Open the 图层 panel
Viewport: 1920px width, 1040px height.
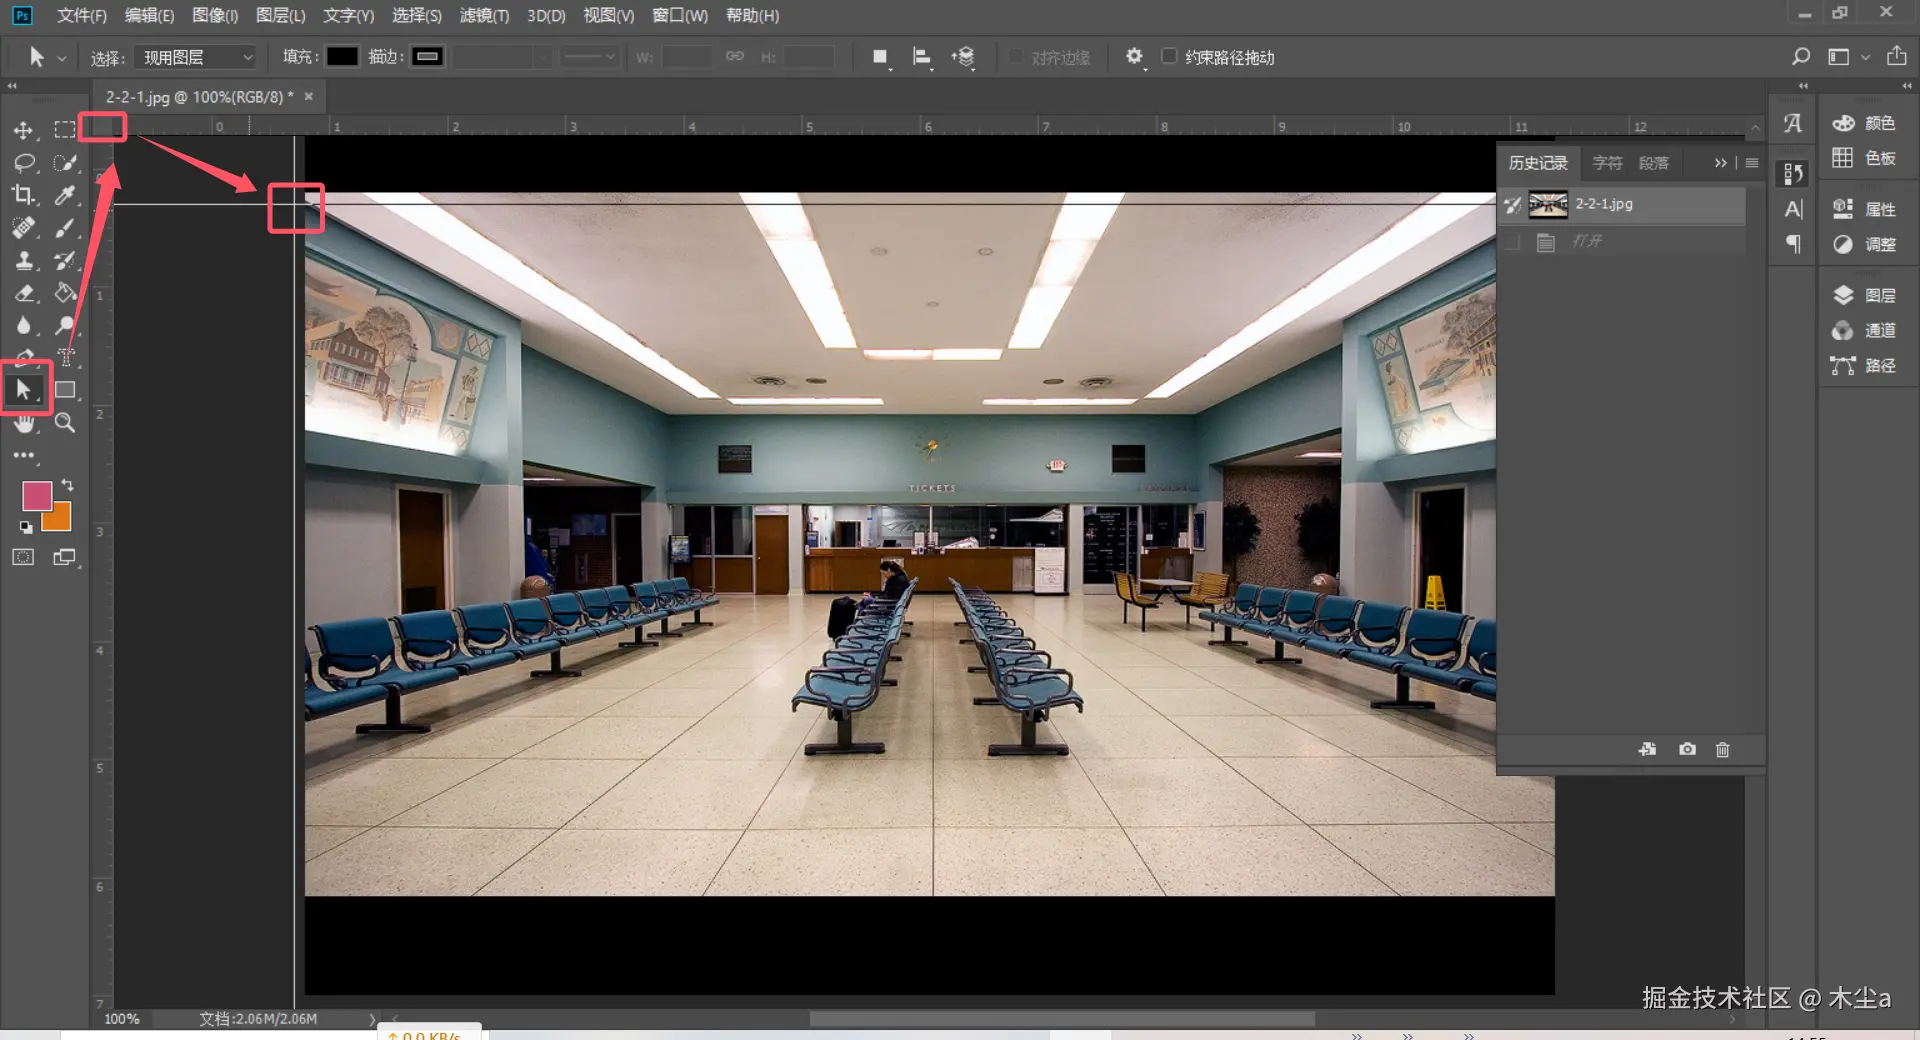click(x=1864, y=295)
